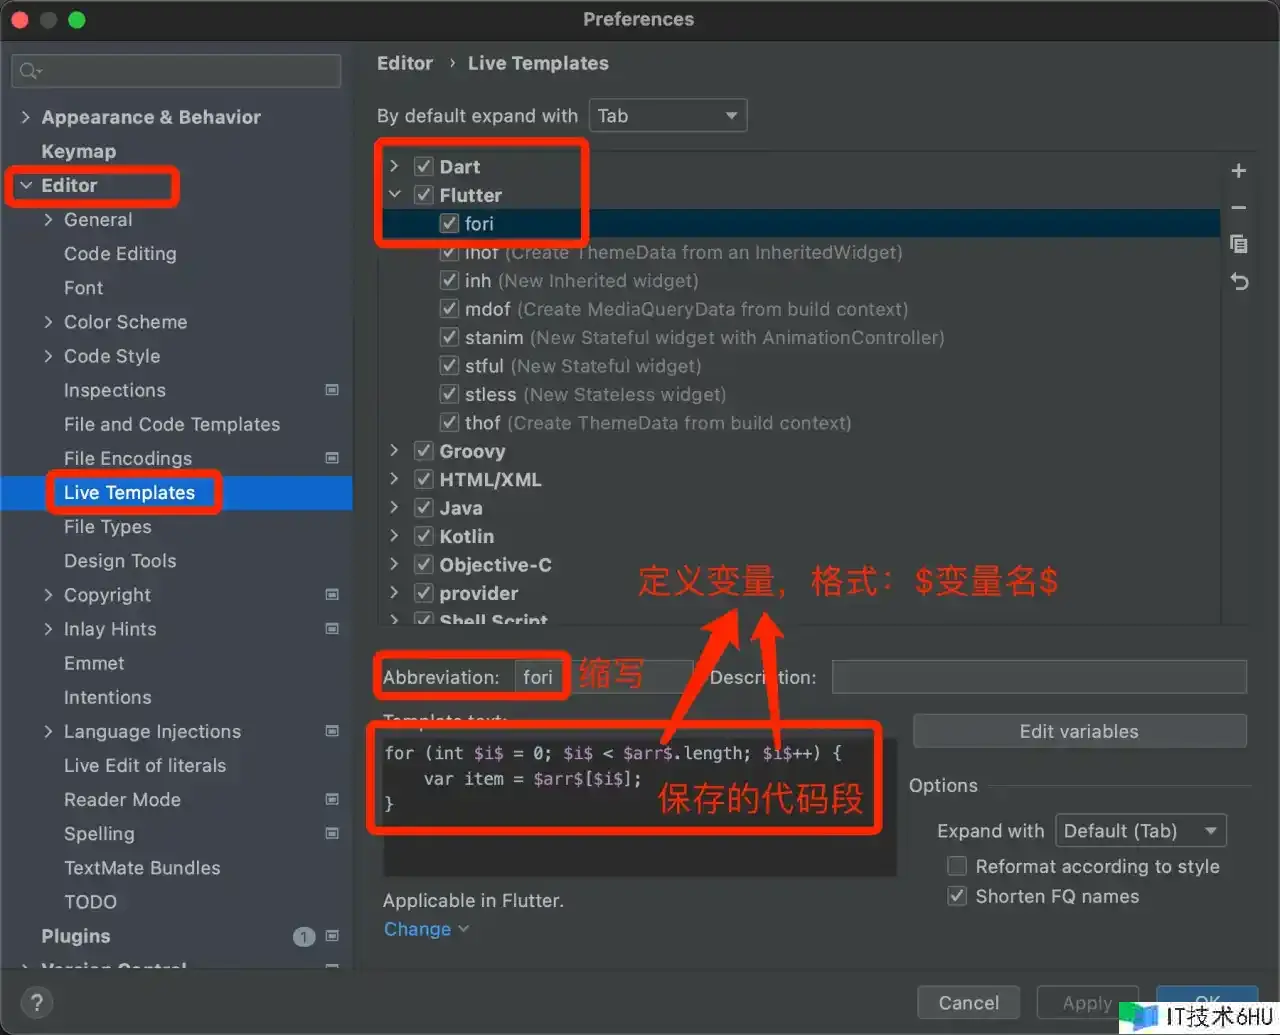Expand the Code Style settings node

click(48, 356)
